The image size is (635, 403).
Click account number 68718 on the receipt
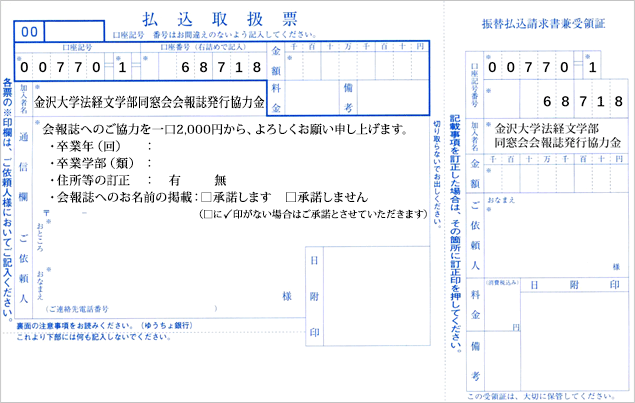click(583, 101)
